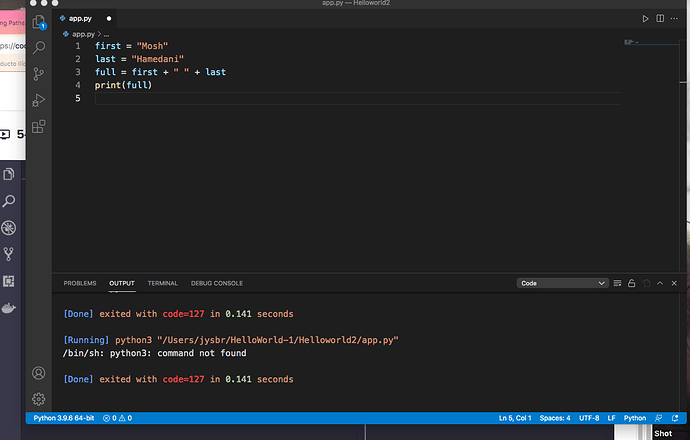Click the unsaved dot on app.py tab
Viewport: 690px width, 440px height.
(x=109, y=18)
